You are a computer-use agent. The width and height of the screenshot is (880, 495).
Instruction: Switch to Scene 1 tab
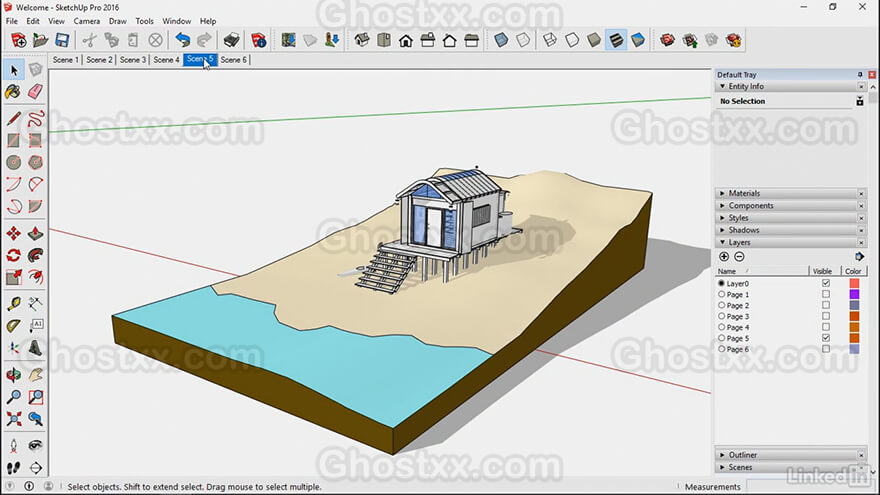[65, 59]
